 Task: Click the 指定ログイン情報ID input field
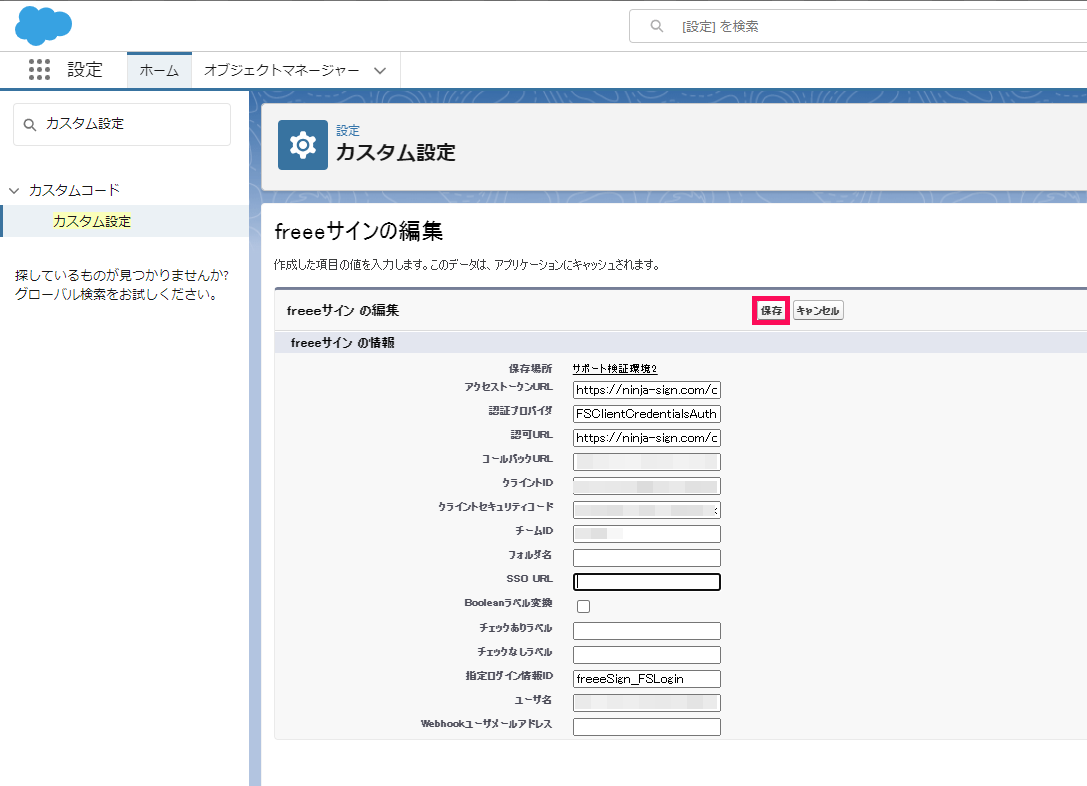point(647,679)
